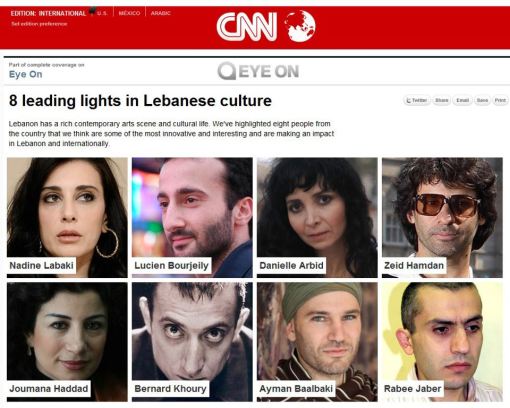Save the article
This screenshot has width=510, height=408.
click(x=482, y=100)
